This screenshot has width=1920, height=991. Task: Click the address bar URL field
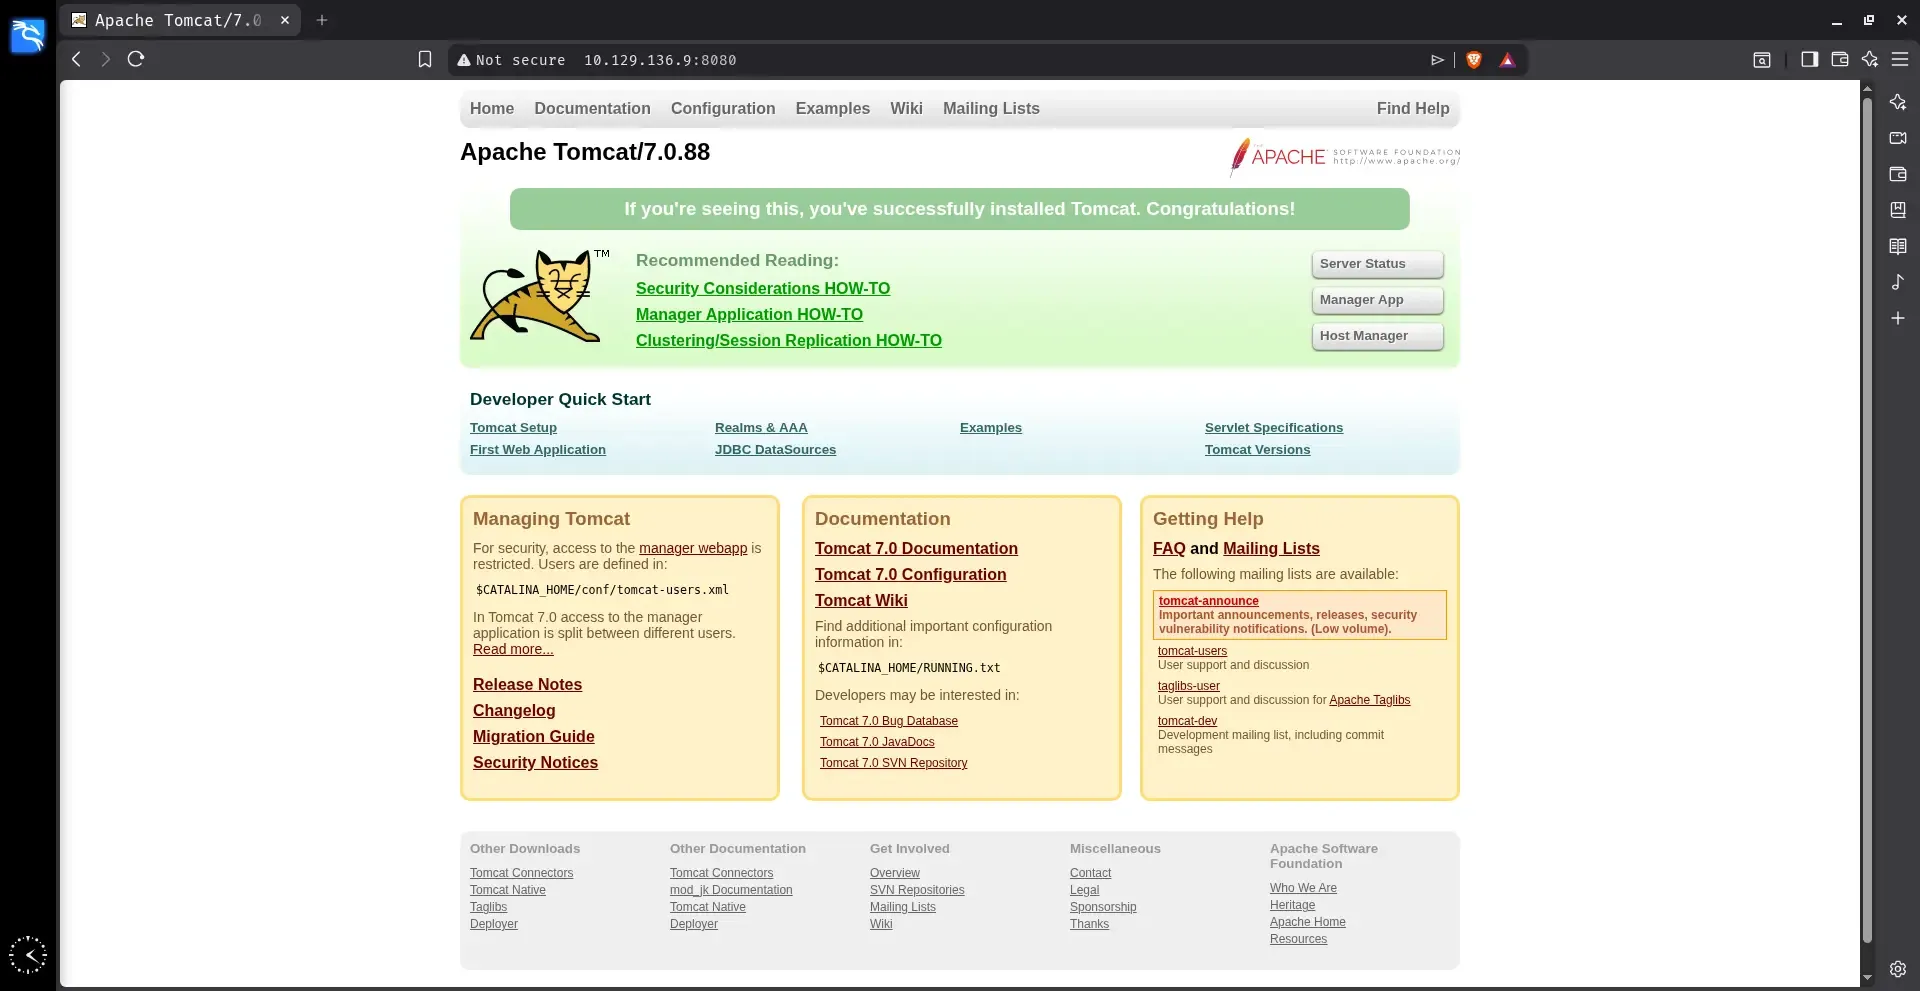click(x=940, y=60)
